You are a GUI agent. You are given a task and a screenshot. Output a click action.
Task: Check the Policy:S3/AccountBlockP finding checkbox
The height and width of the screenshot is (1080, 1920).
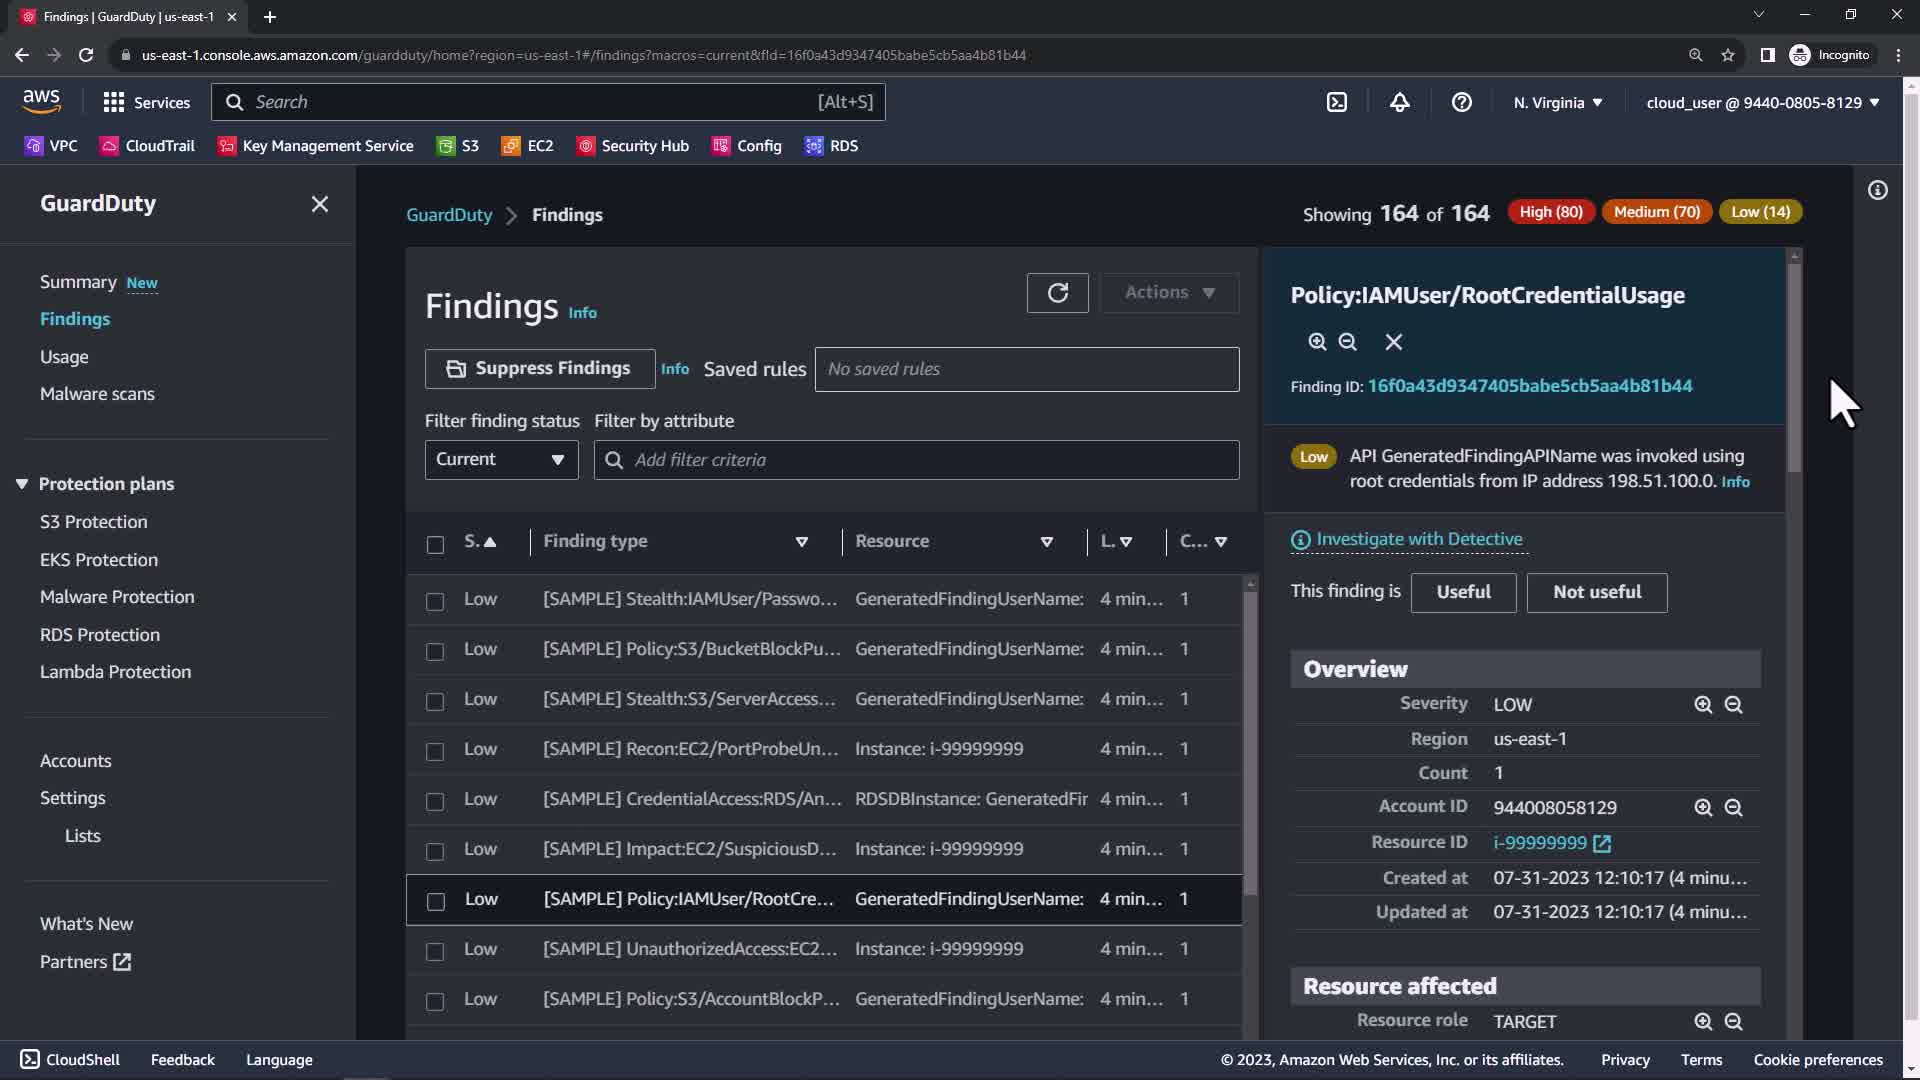point(435,1001)
